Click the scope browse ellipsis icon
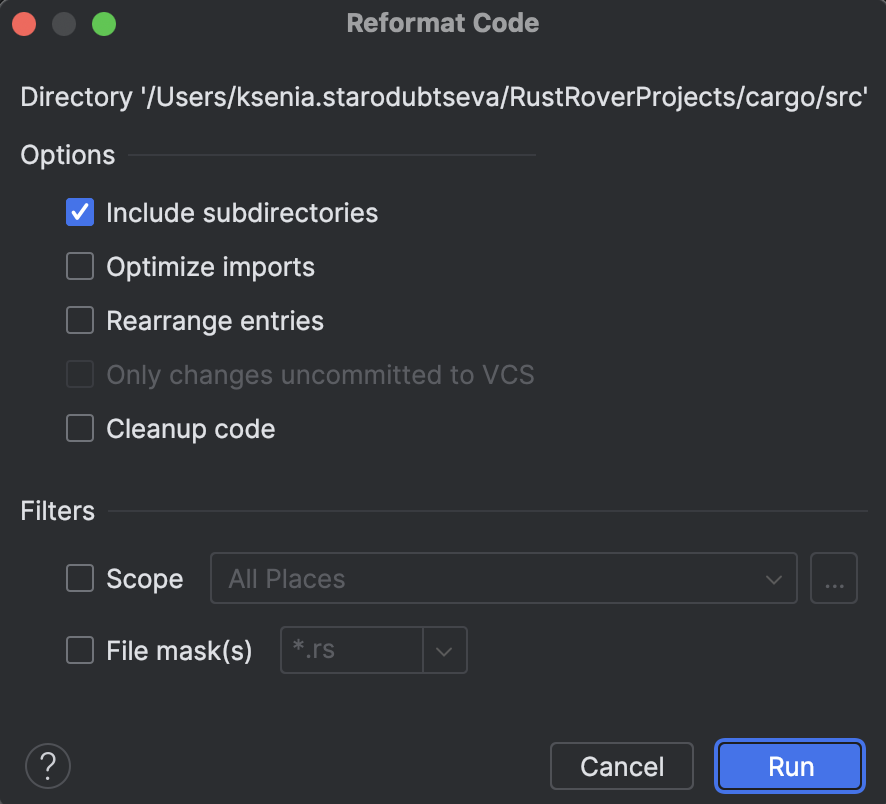 834,578
